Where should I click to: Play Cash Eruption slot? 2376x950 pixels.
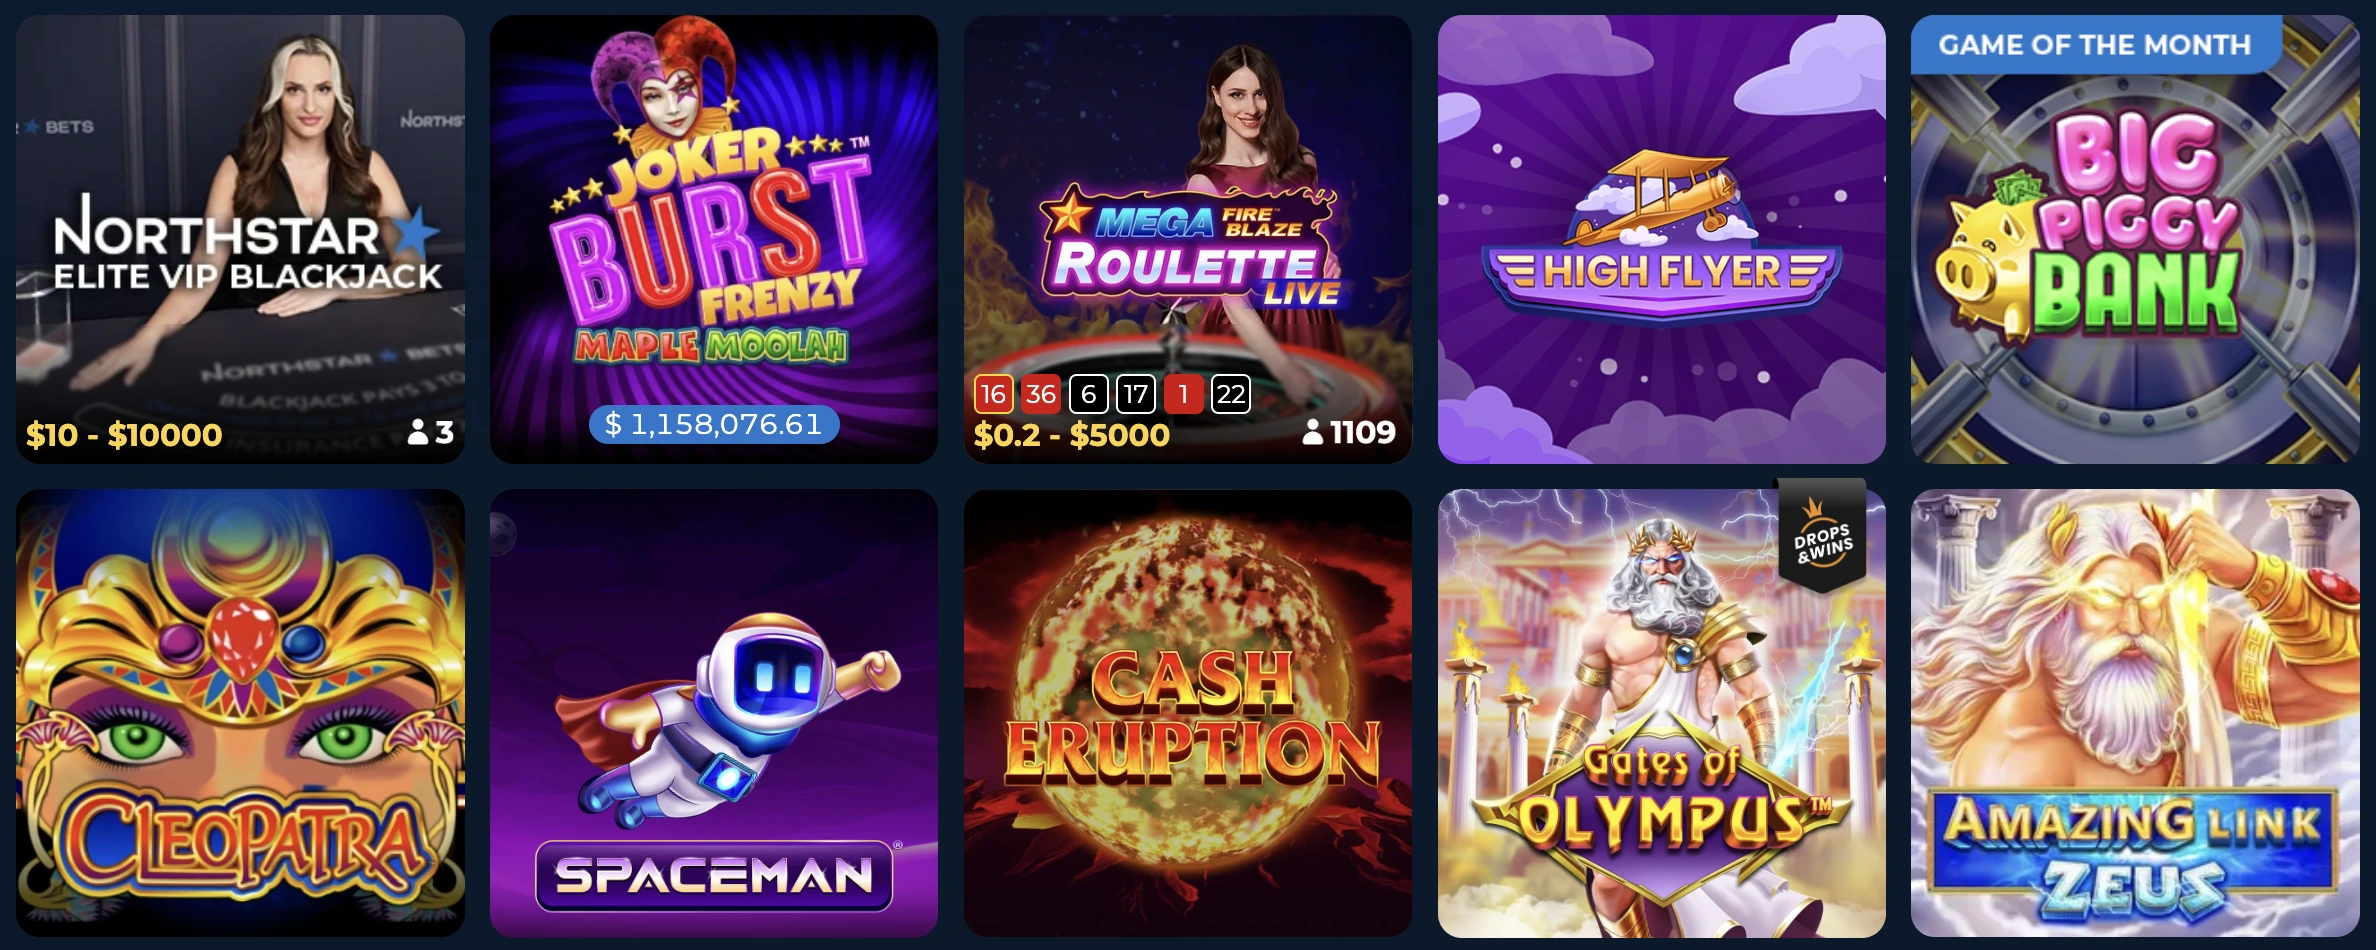(1188, 713)
